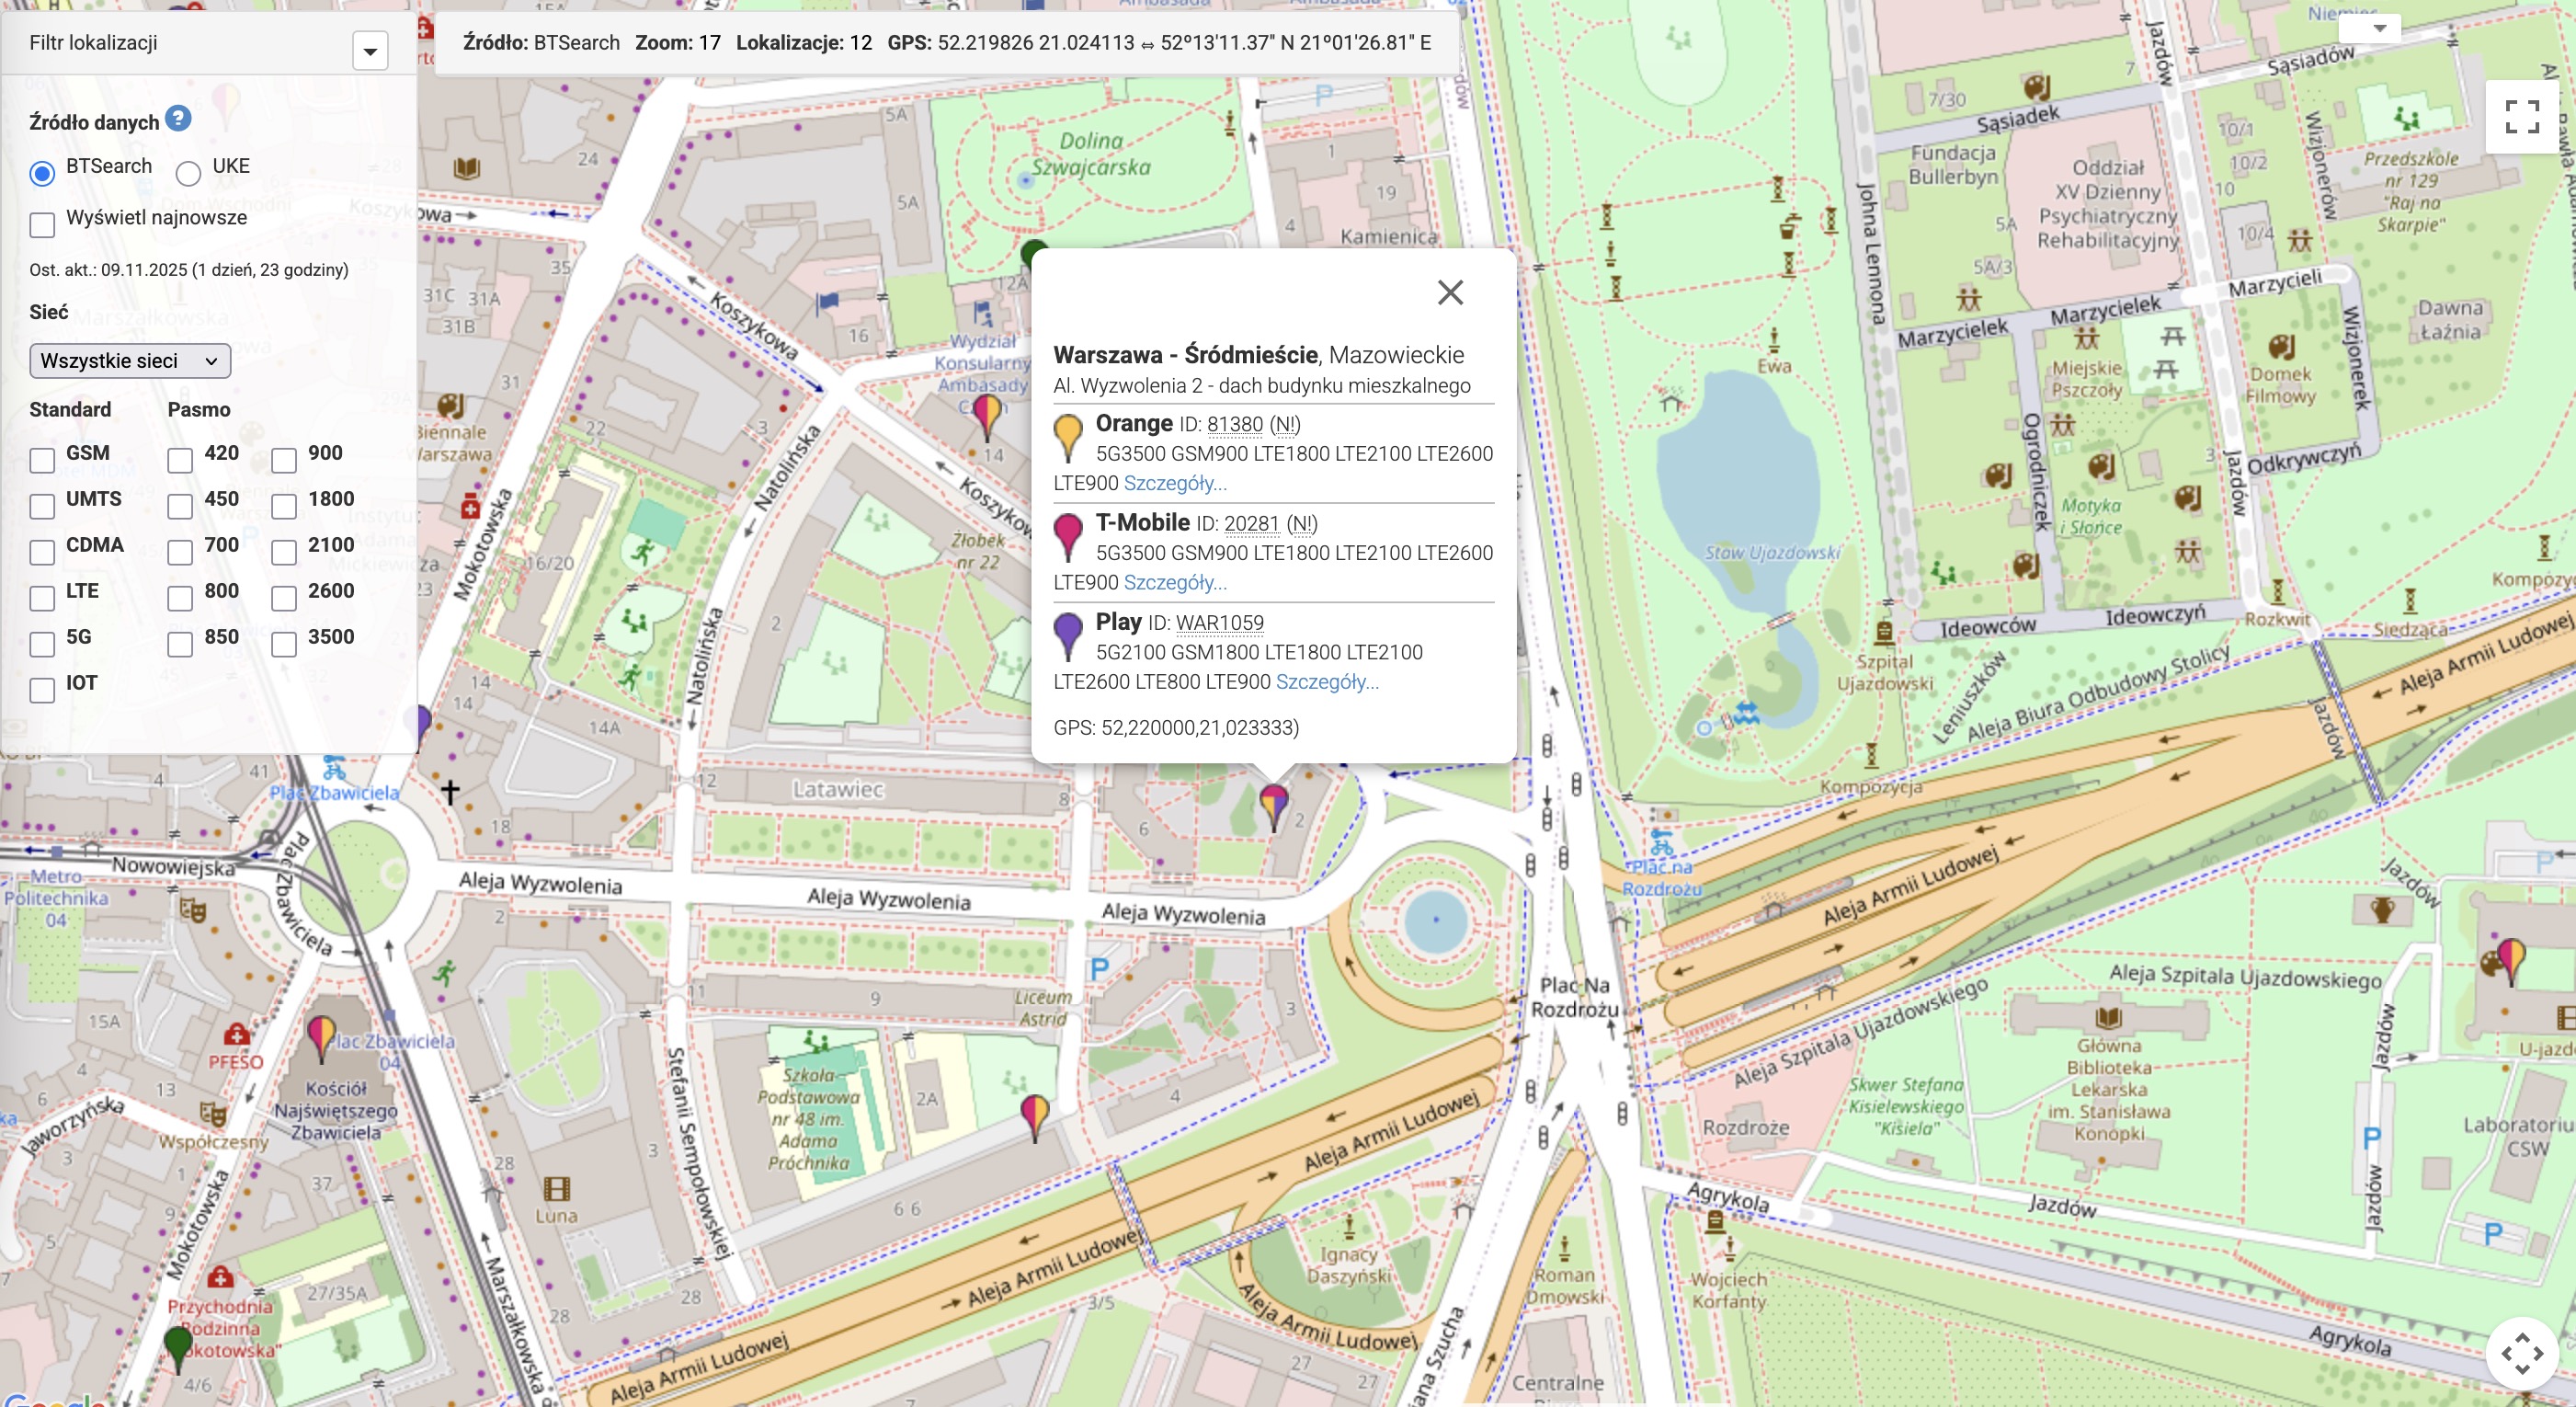
Task: Close the station info popup
Action: tap(1449, 293)
